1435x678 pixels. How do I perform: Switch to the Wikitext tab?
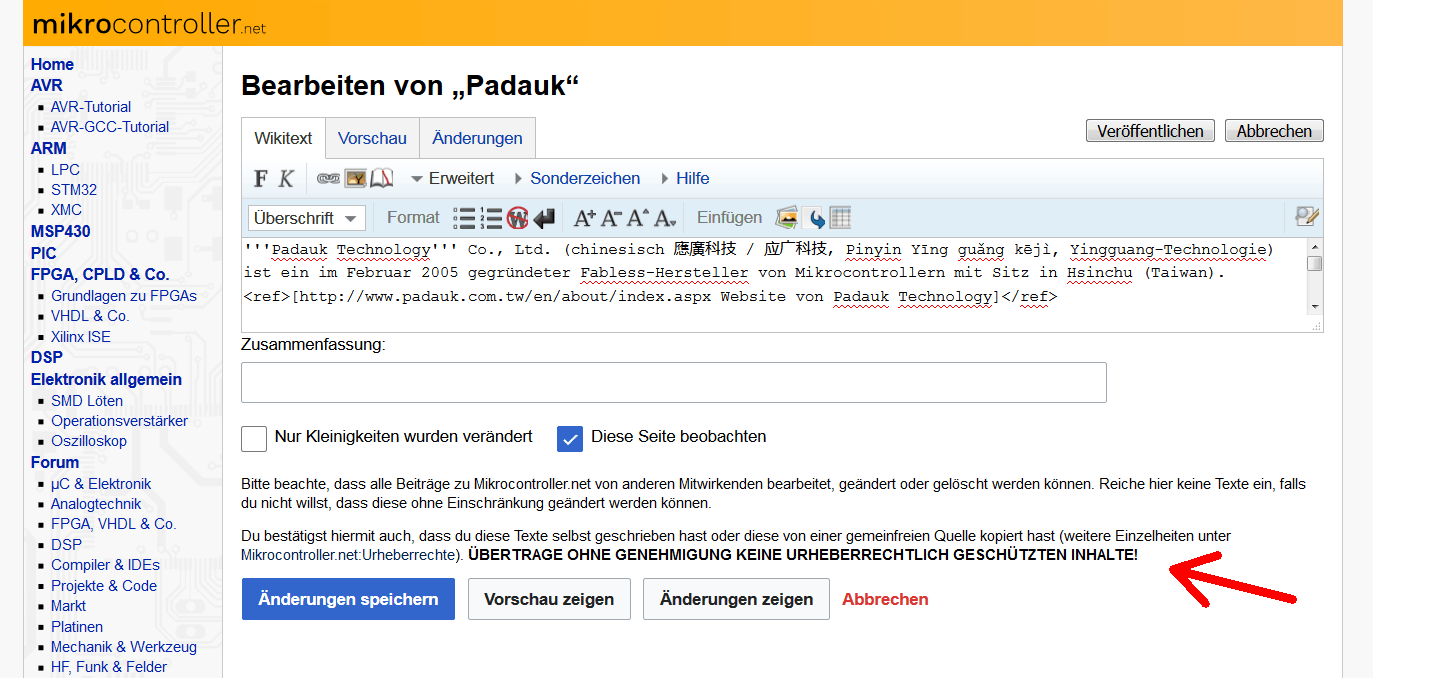click(283, 138)
